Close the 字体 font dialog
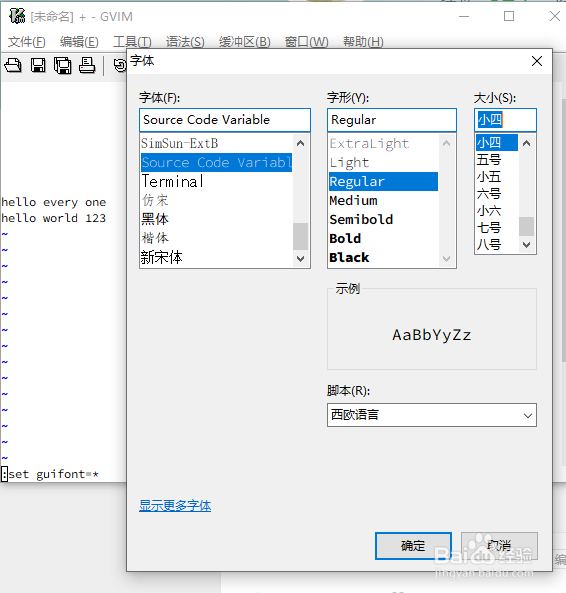This screenshot has width=566, height=593. click(537, 61)
